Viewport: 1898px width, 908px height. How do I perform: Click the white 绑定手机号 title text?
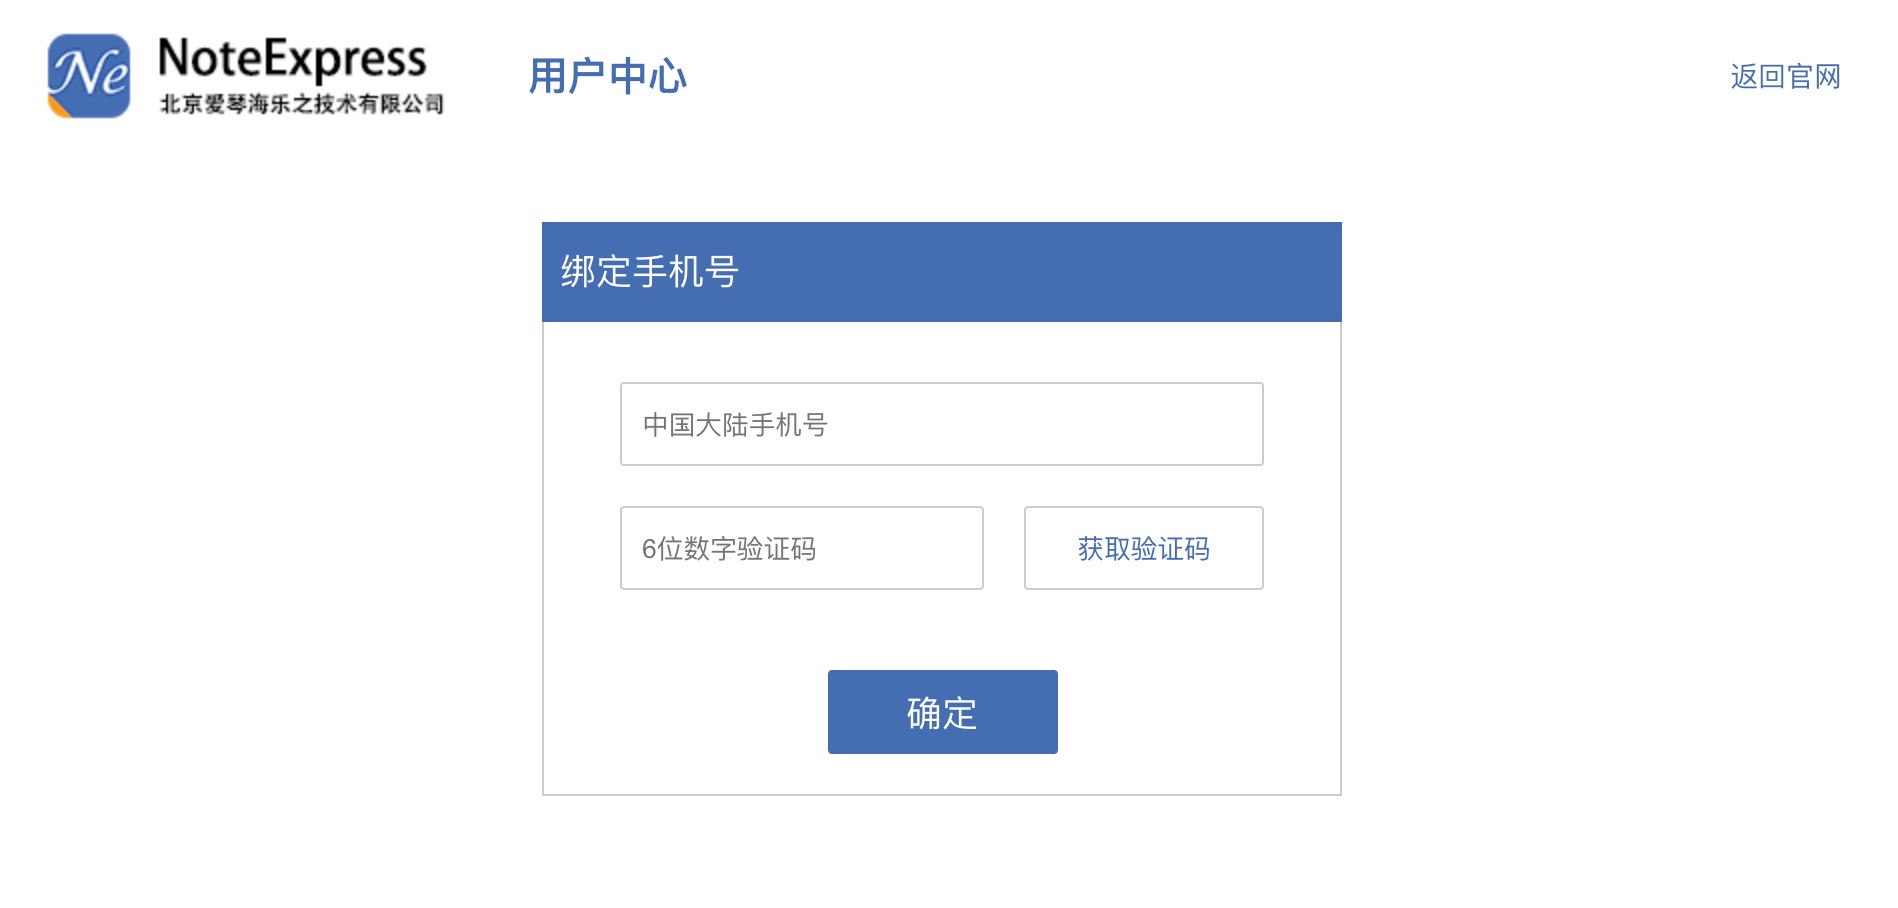(649, 272)
